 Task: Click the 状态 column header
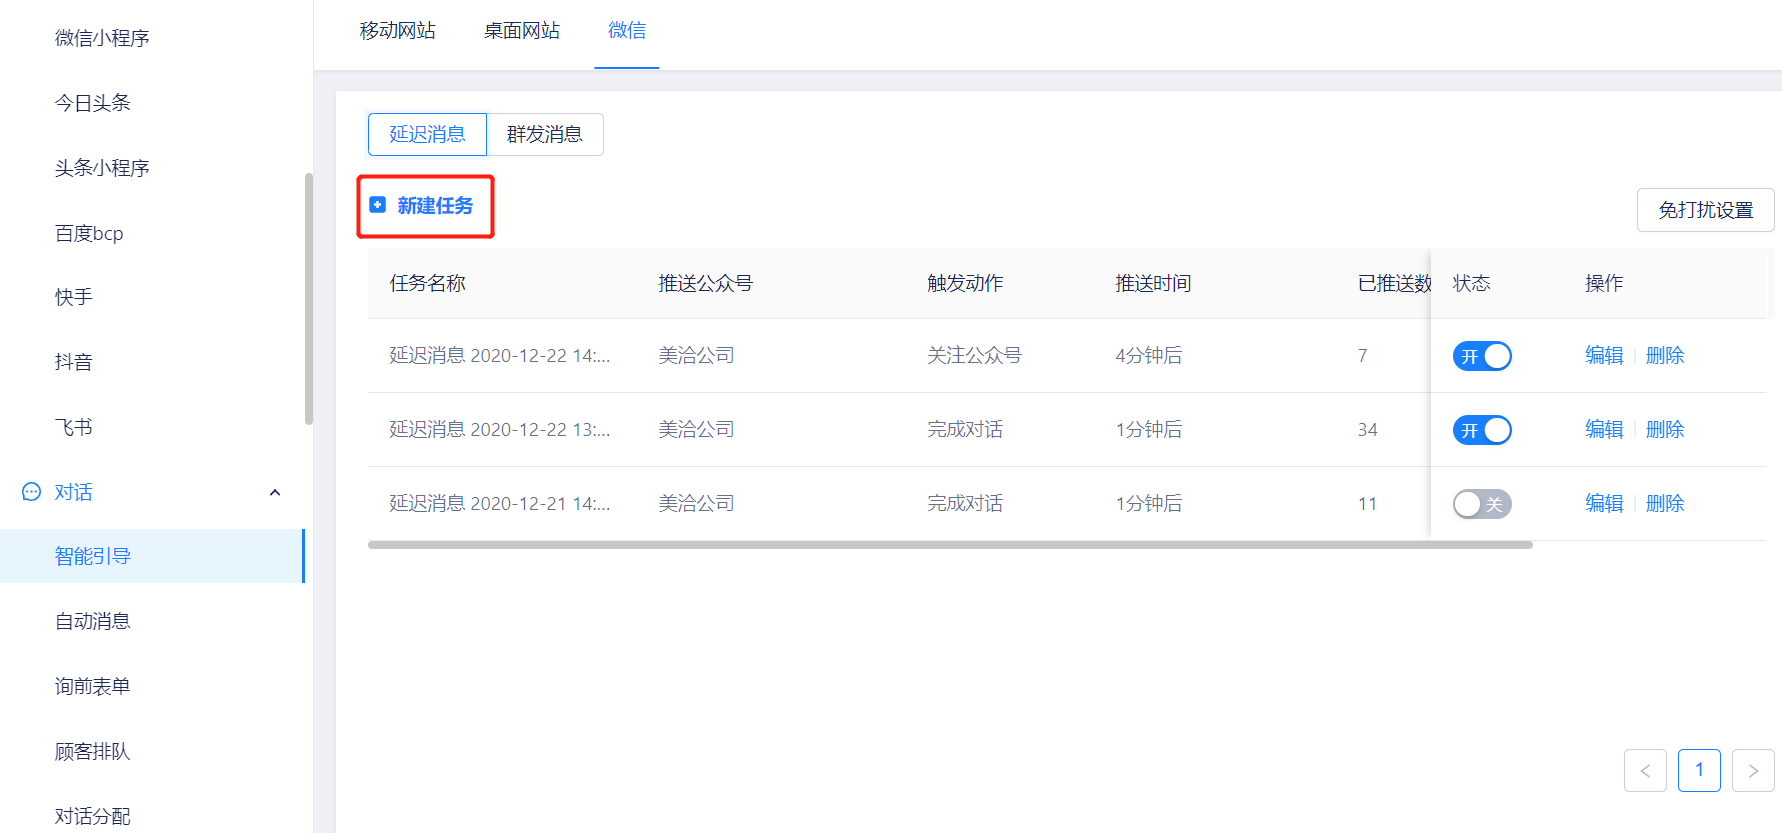[x=1471, y=283]
